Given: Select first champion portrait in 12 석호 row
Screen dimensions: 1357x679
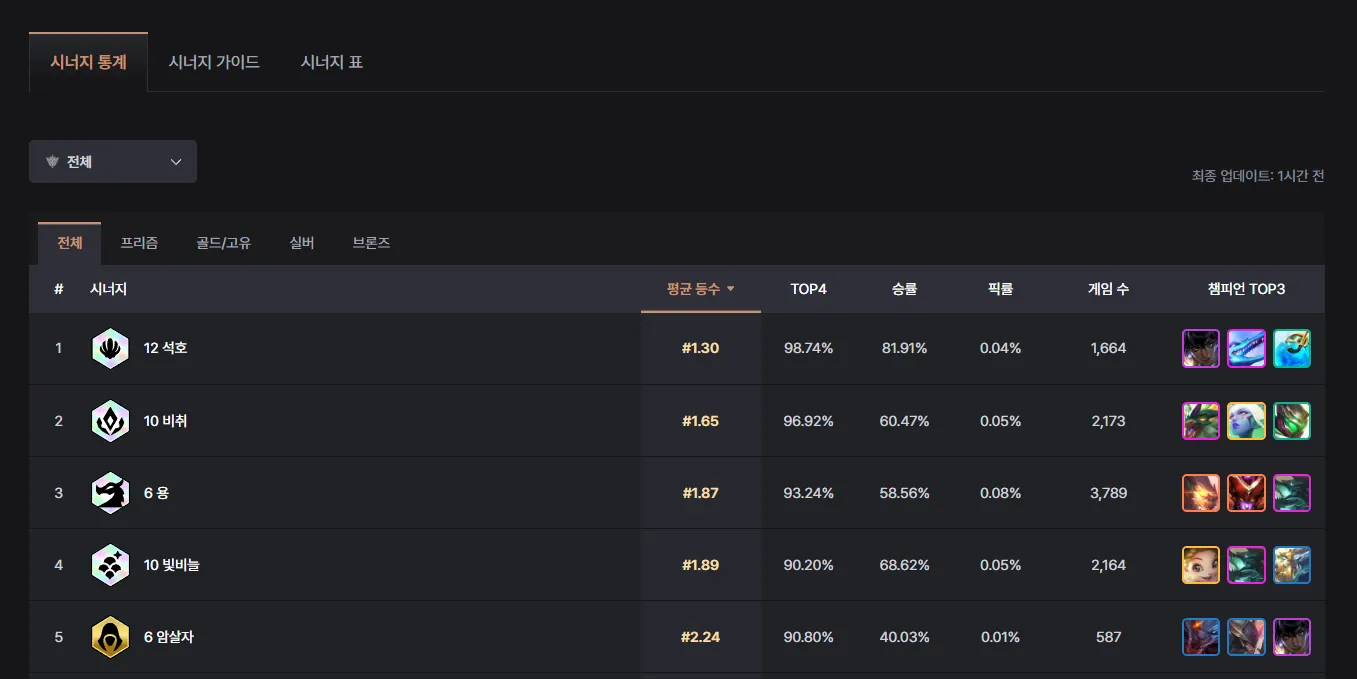Looking at the screenshot, I should (1201, 349).
